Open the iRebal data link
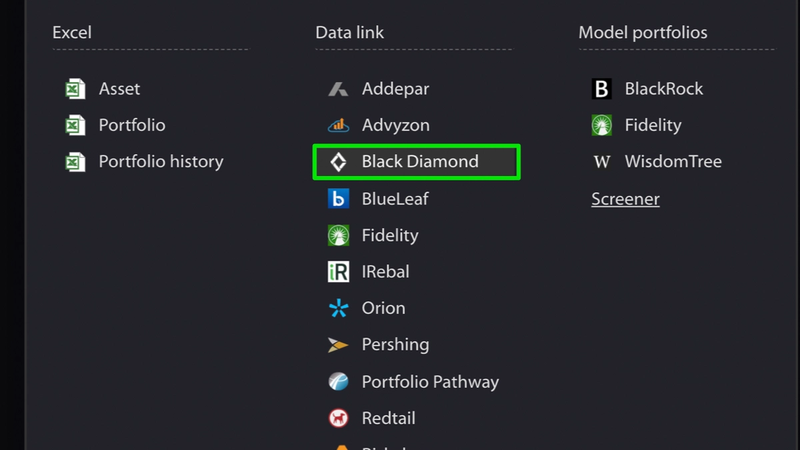The image size is (800, 450). click(385, 271)
